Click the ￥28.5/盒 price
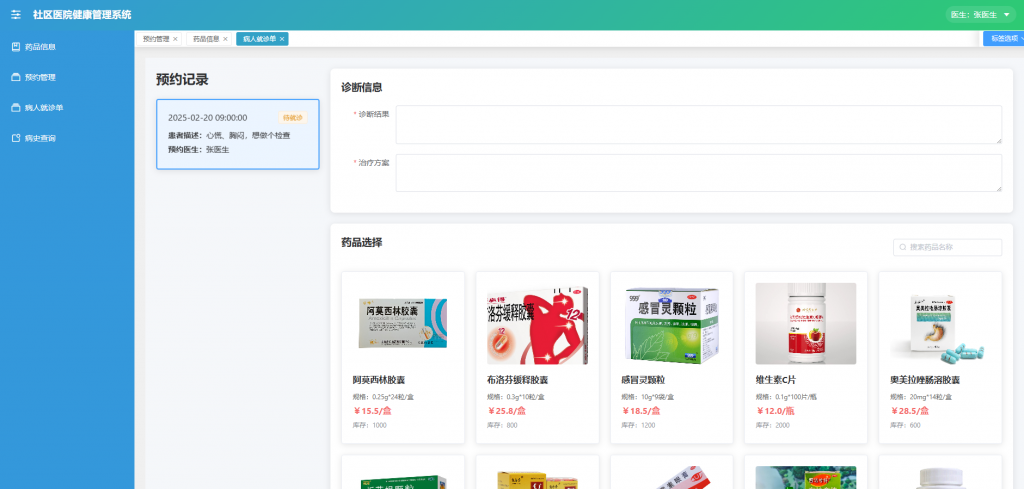 point(910,411)
